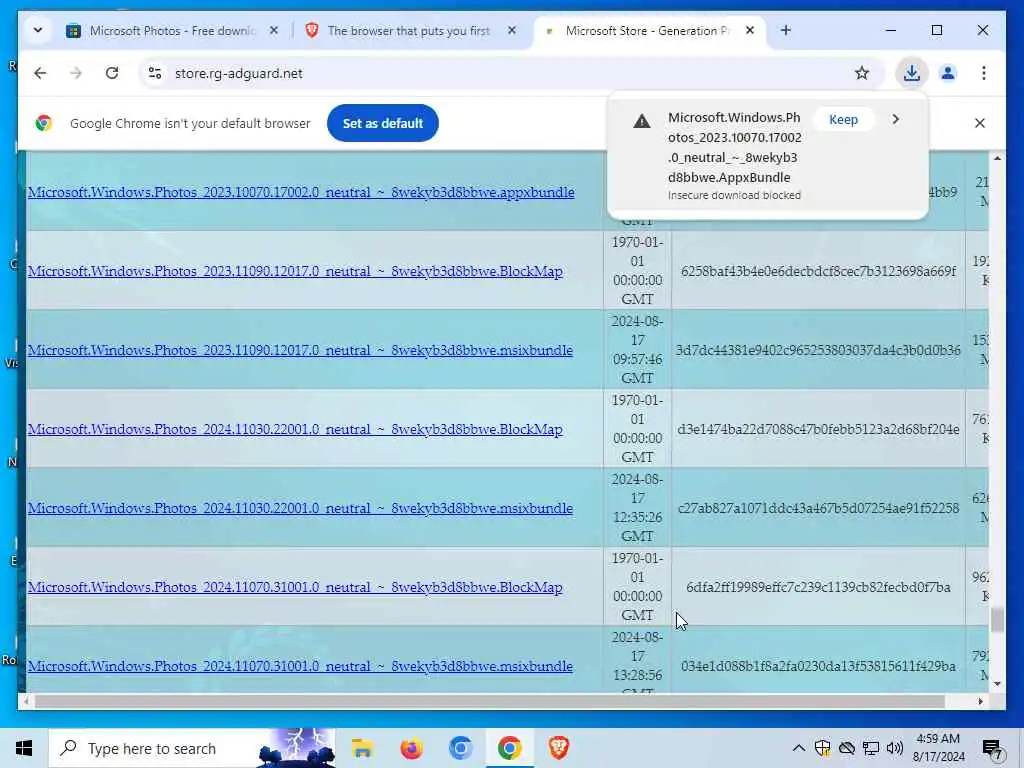1024x768 pixels.
Task: Click the page scroll up arrow
Action: 997,158
